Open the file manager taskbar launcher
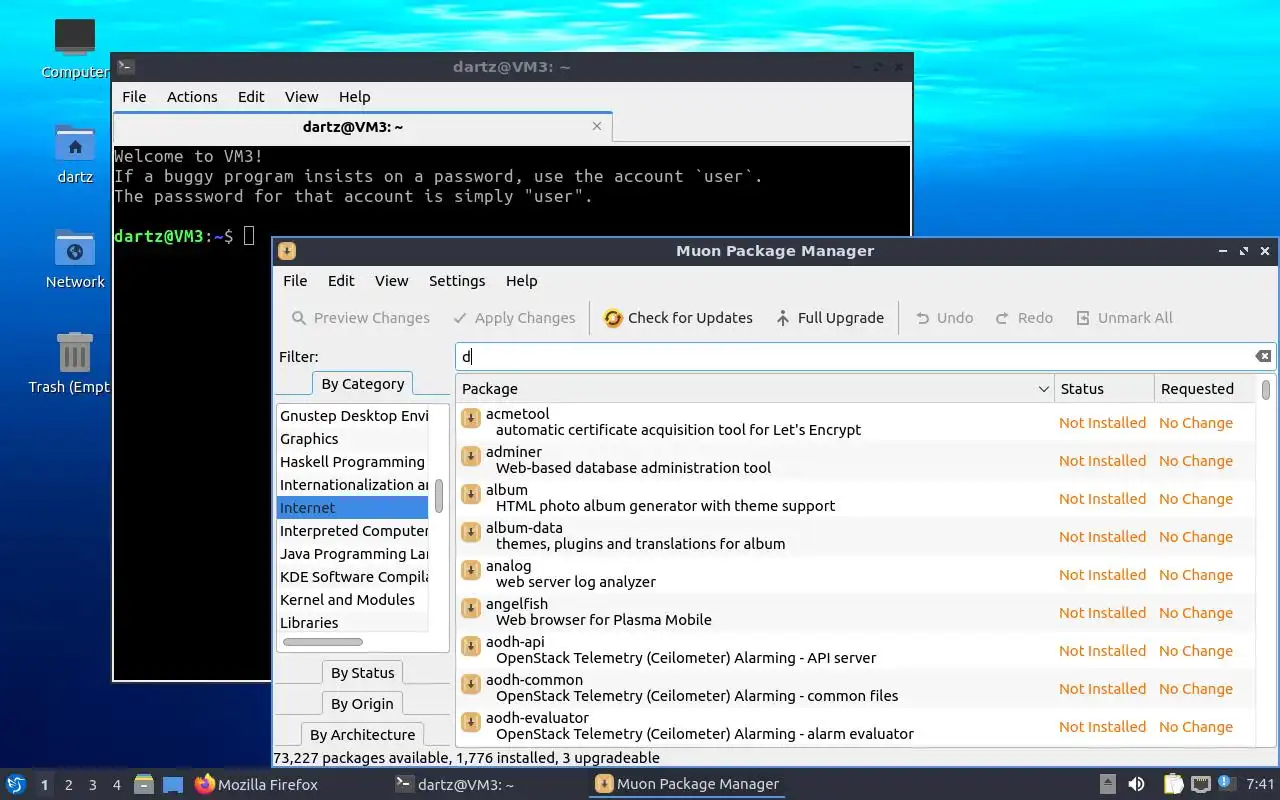Screen dimensions: 1280x800 click(x=144, y=784)
